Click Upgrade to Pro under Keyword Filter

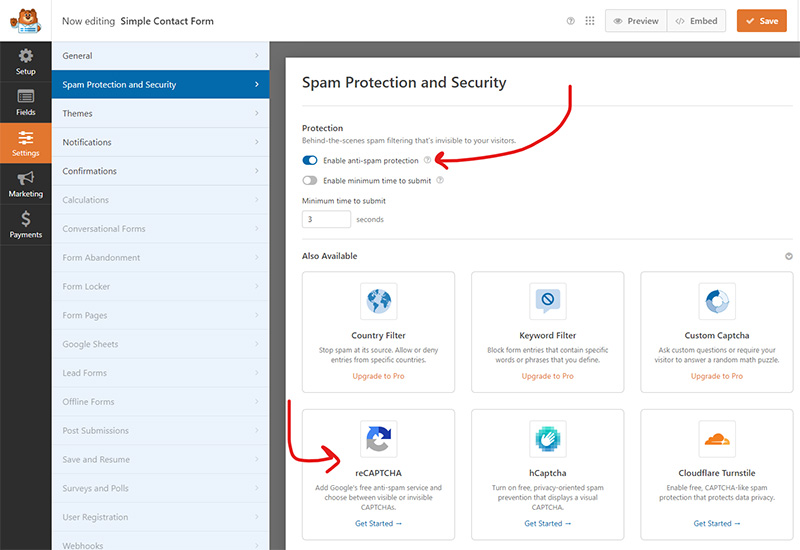pyautogui.click(x=547, y=376)
